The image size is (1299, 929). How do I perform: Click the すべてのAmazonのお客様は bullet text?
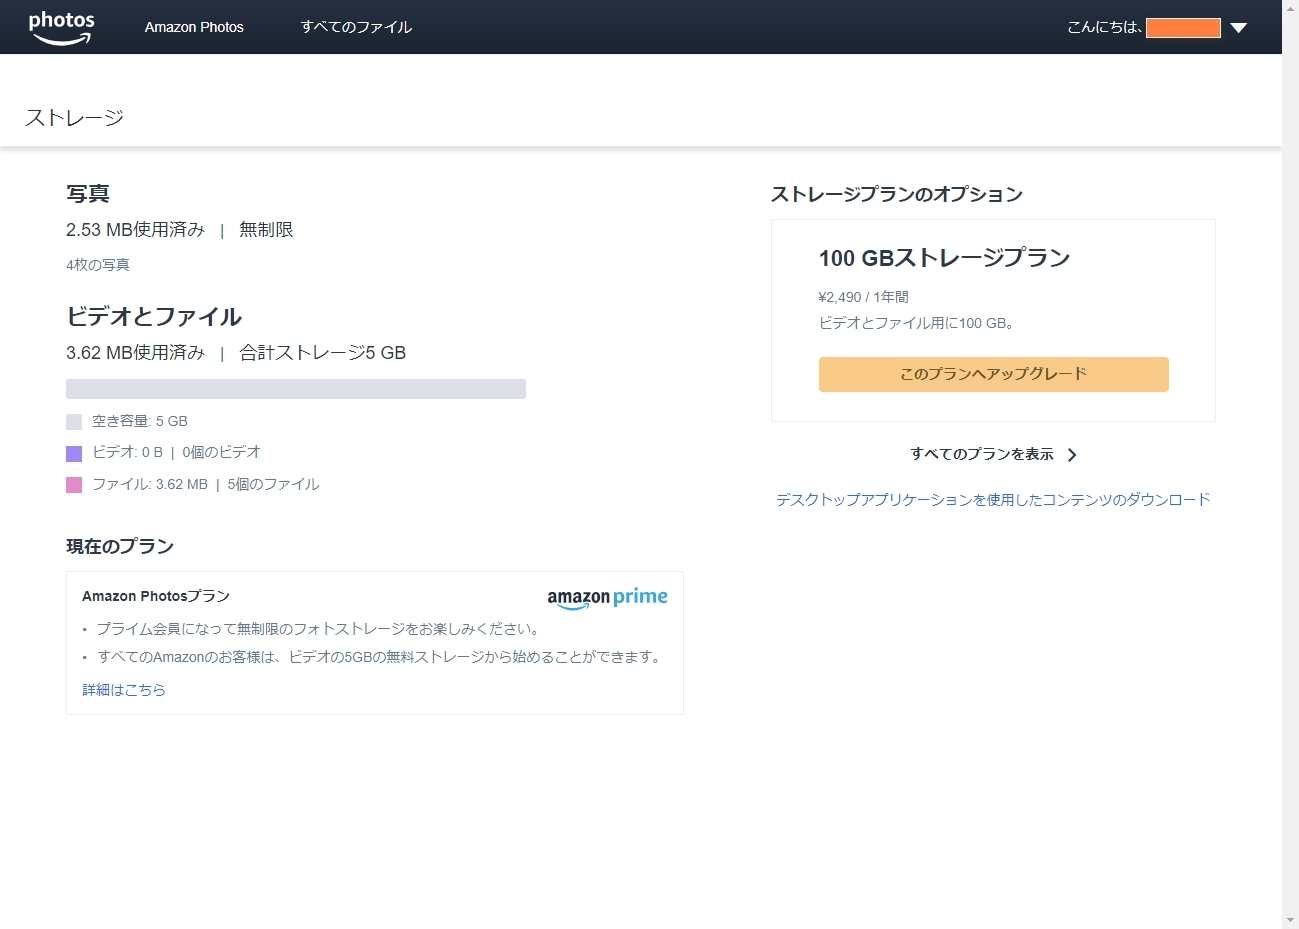381,657
